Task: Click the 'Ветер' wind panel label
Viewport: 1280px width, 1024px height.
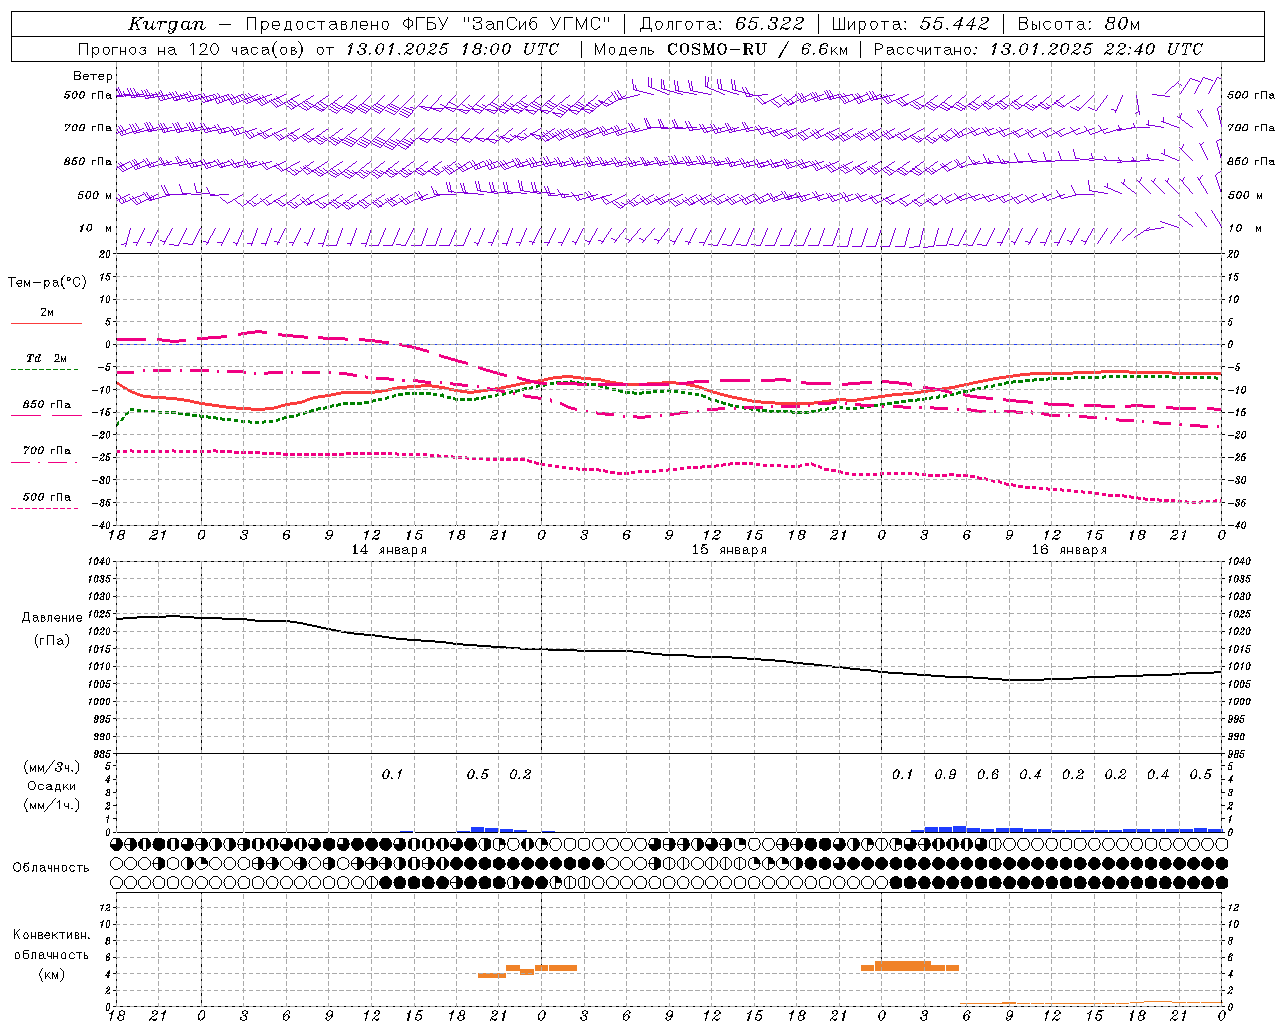Action: coord(93,76)
